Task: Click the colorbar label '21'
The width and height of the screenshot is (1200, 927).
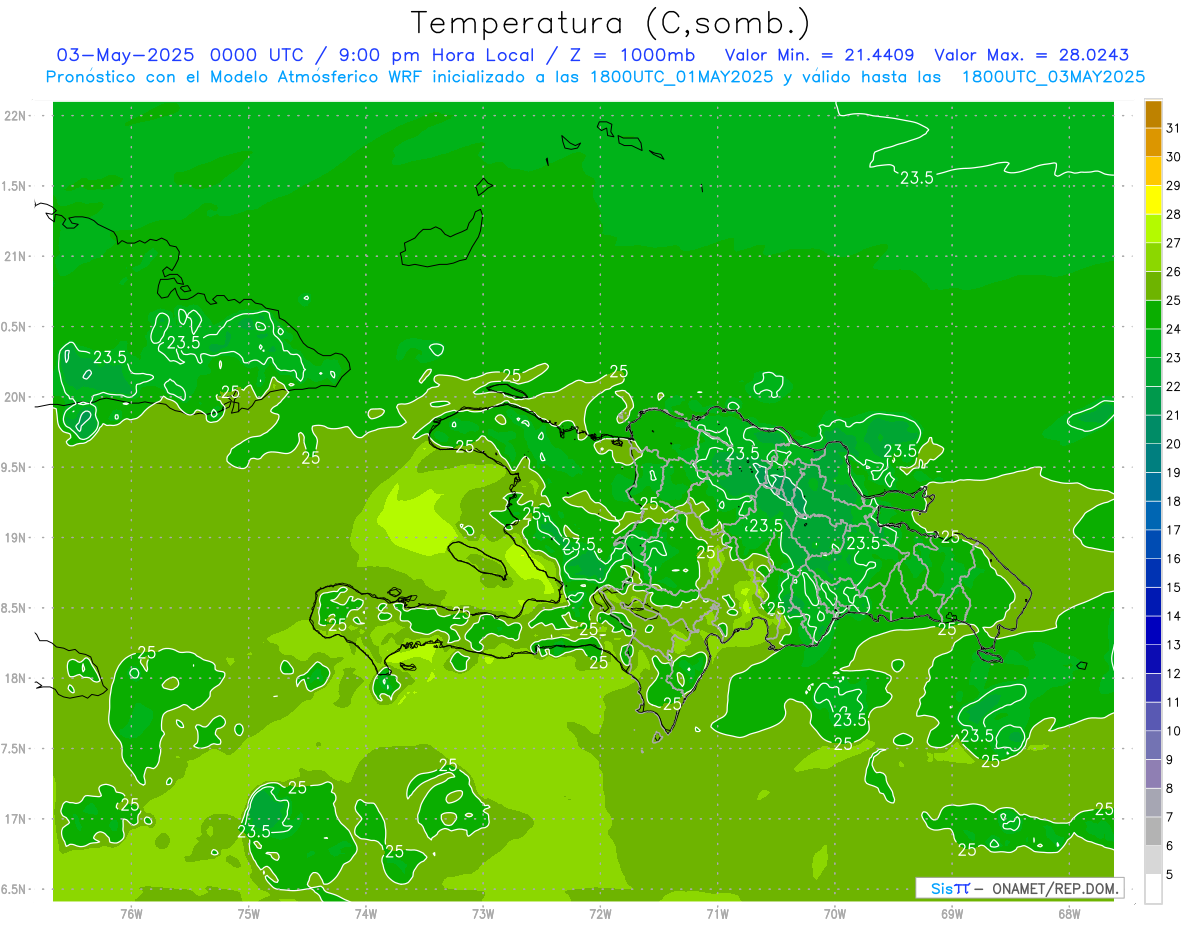Action: 1174,416
